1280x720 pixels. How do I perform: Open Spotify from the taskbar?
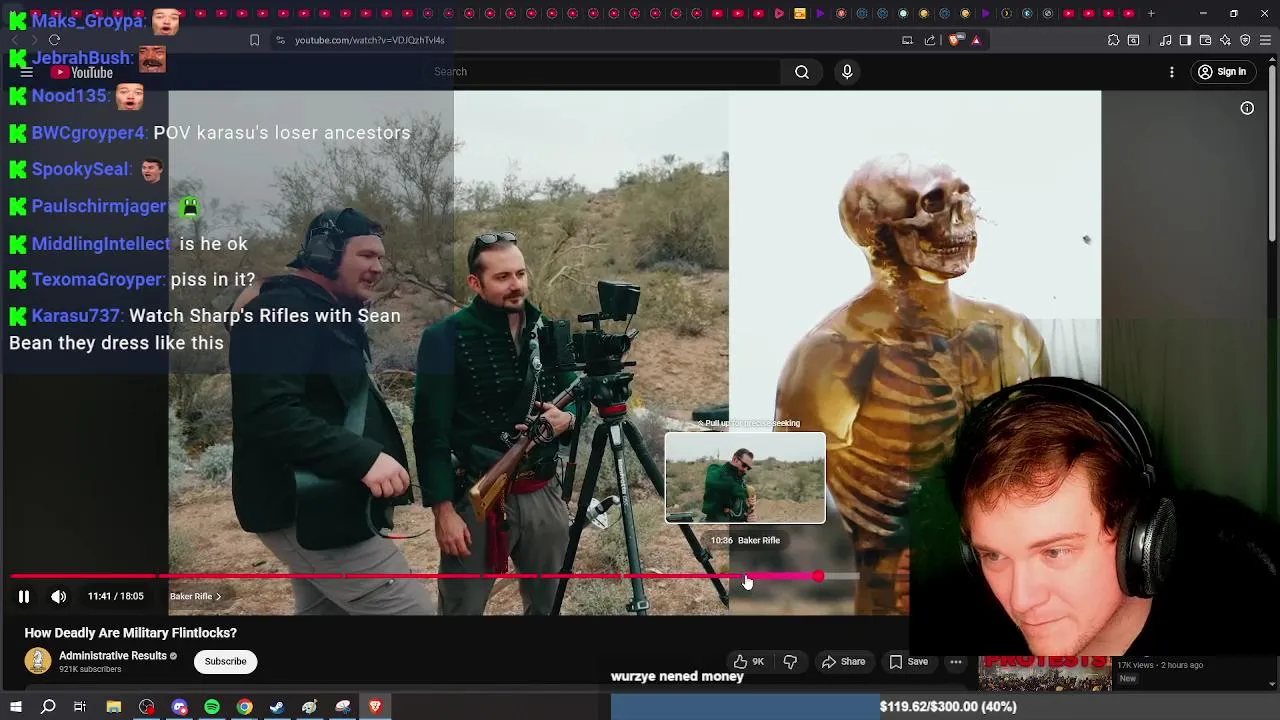tap(212, 707)
